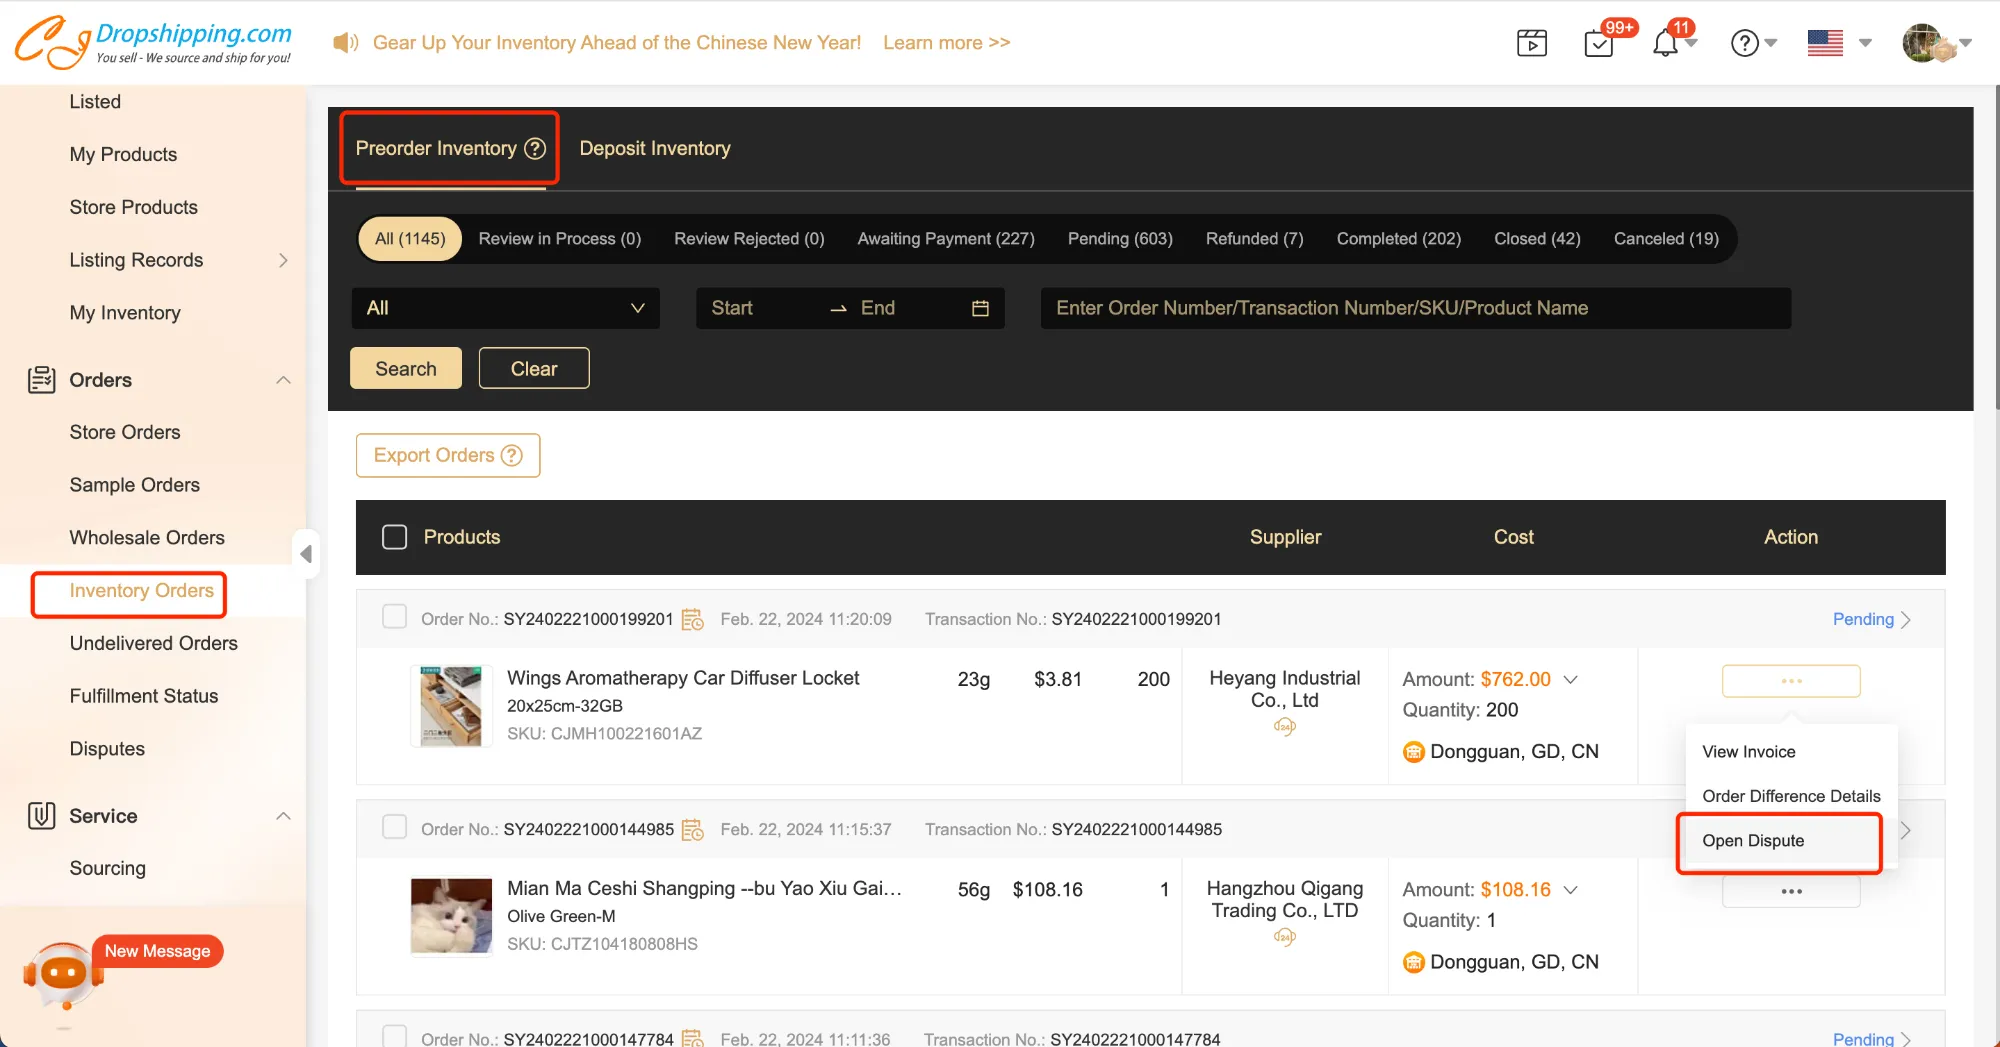Click the calendar icon in date range field
The image size is (2000, 1047).
[x=980, y=308]
